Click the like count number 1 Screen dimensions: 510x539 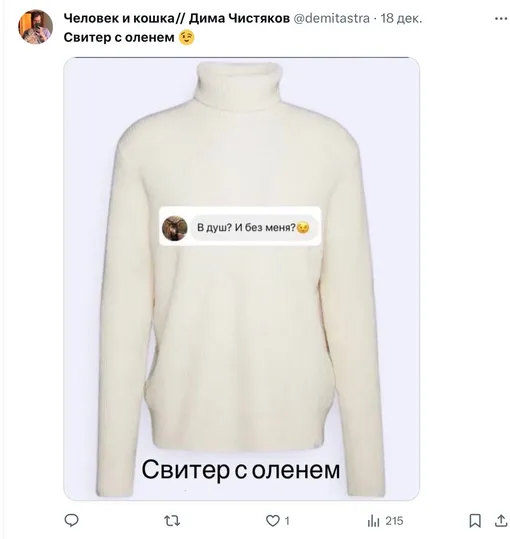coord(287,521)
